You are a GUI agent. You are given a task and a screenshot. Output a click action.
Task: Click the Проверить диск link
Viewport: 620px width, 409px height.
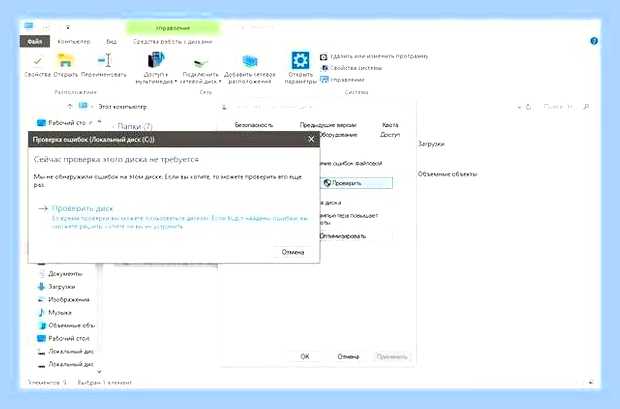[x=82, y=208]
